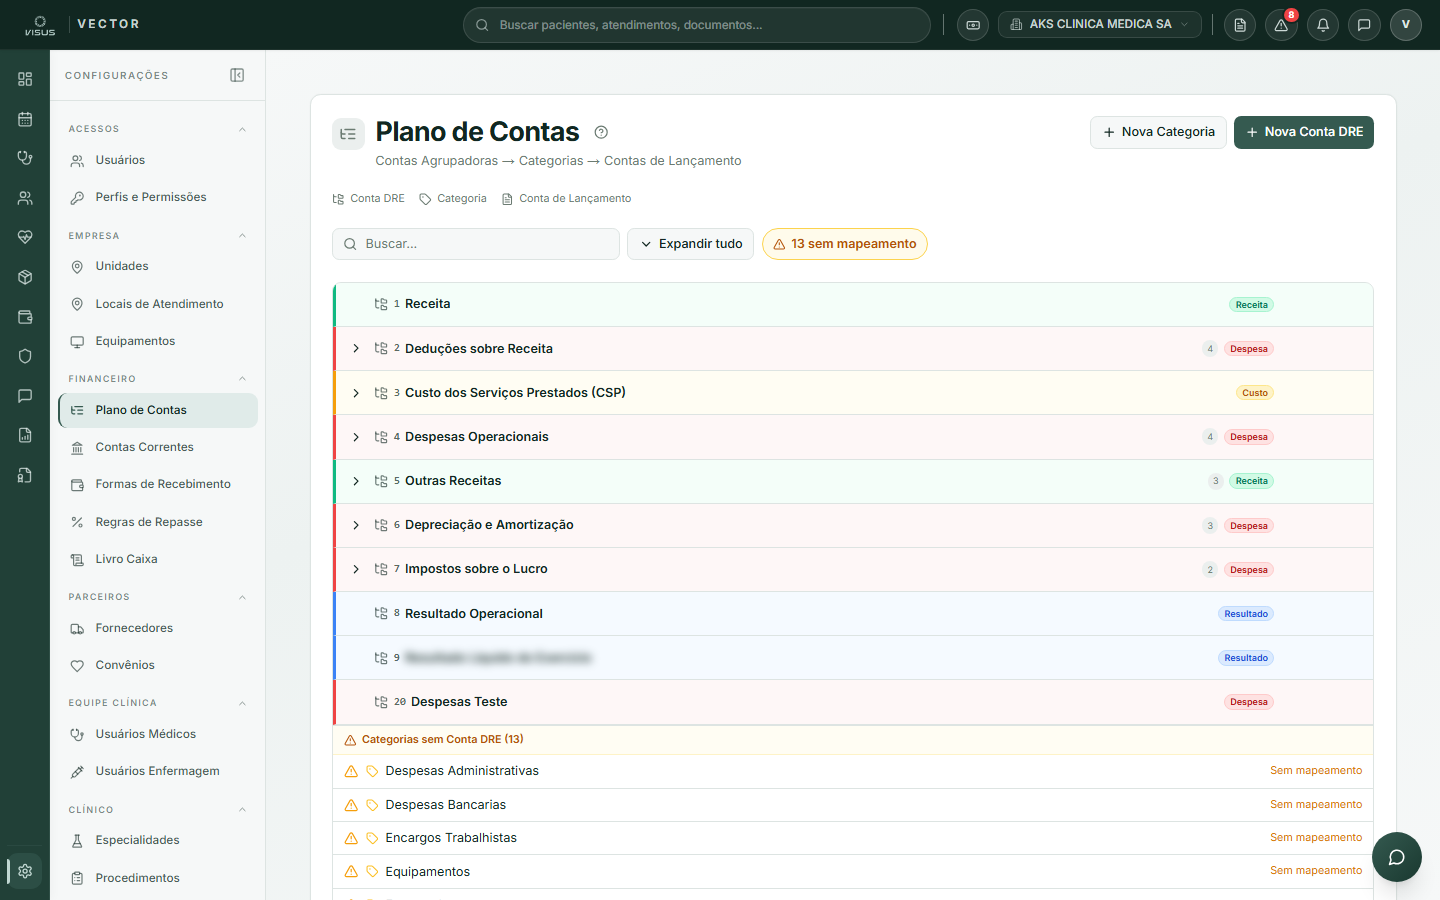Open Usuários Médicos in the sidebar

(x=158, y=734)
